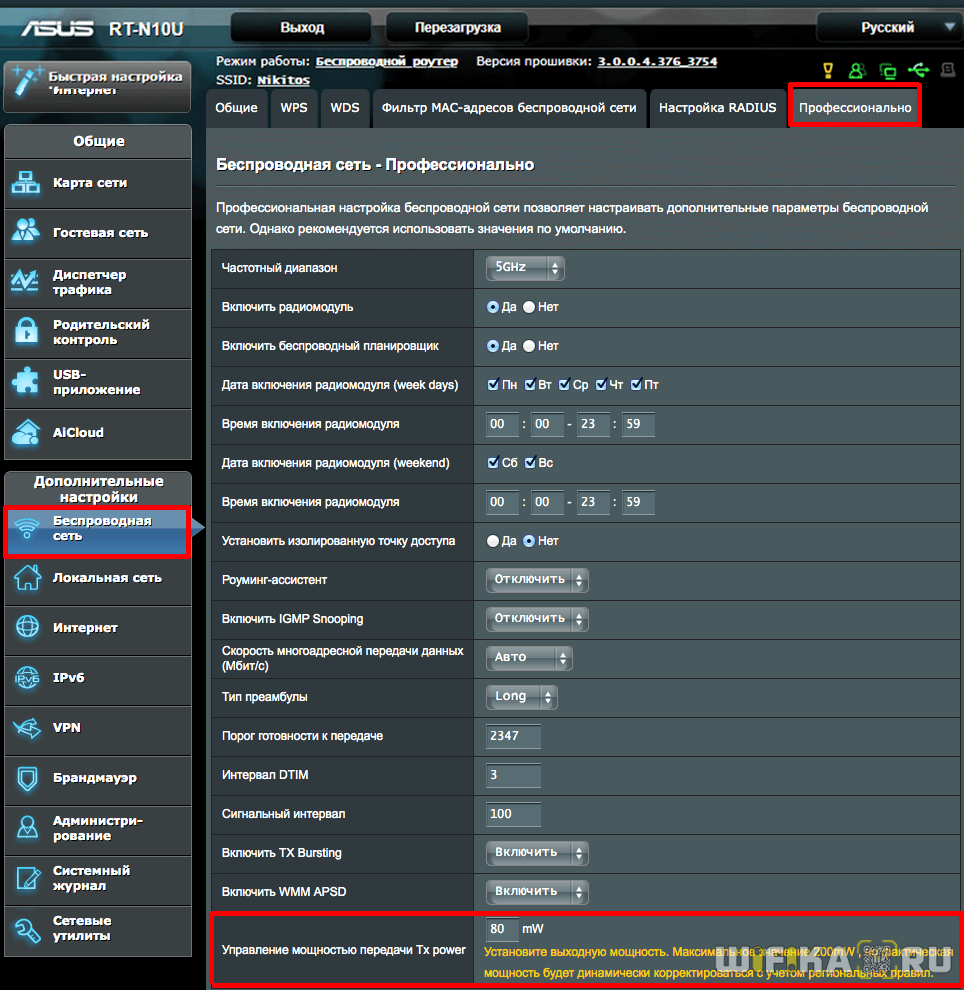Uncheck the Пн weekday checkbox

pyautogui.click(x=493, y=385)
